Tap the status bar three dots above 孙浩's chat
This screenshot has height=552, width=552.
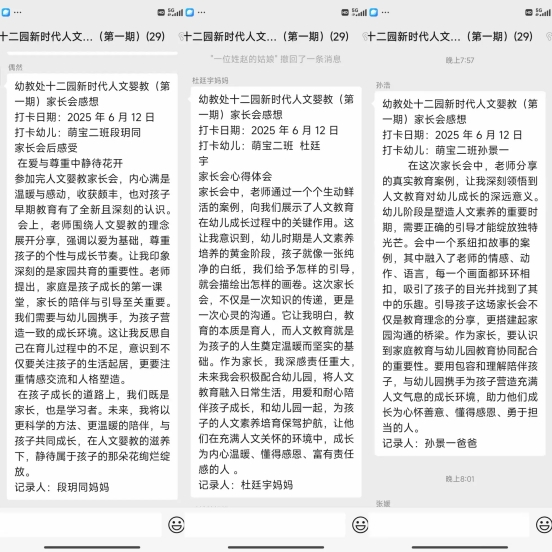point(385,12)
